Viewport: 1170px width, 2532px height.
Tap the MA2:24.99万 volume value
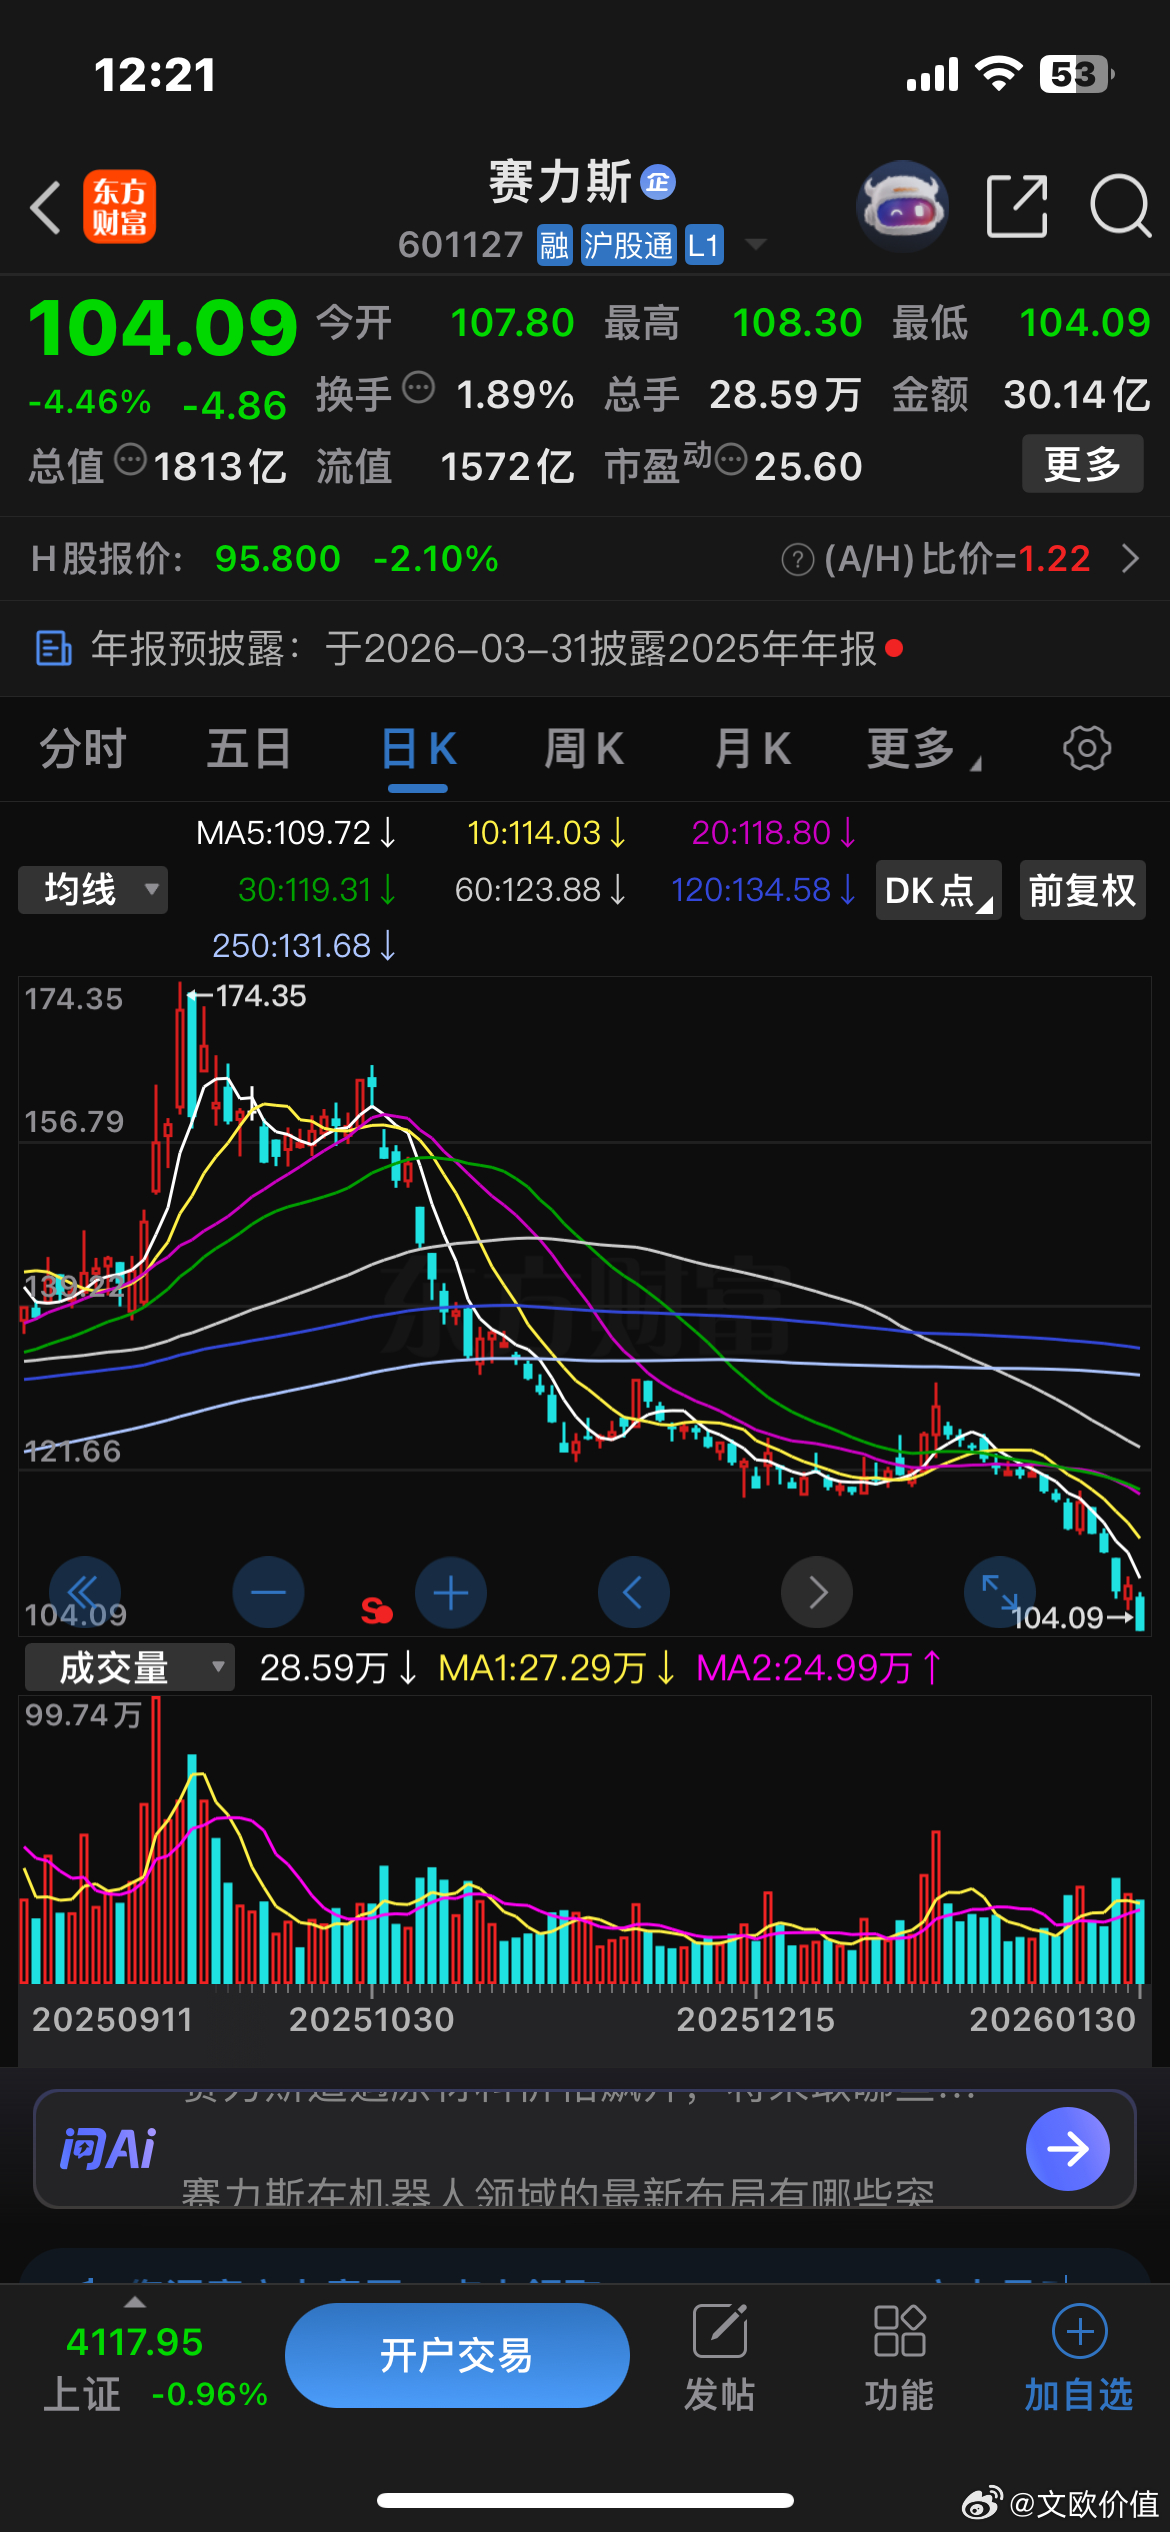pyautogui.click(x=819, y=1667)
